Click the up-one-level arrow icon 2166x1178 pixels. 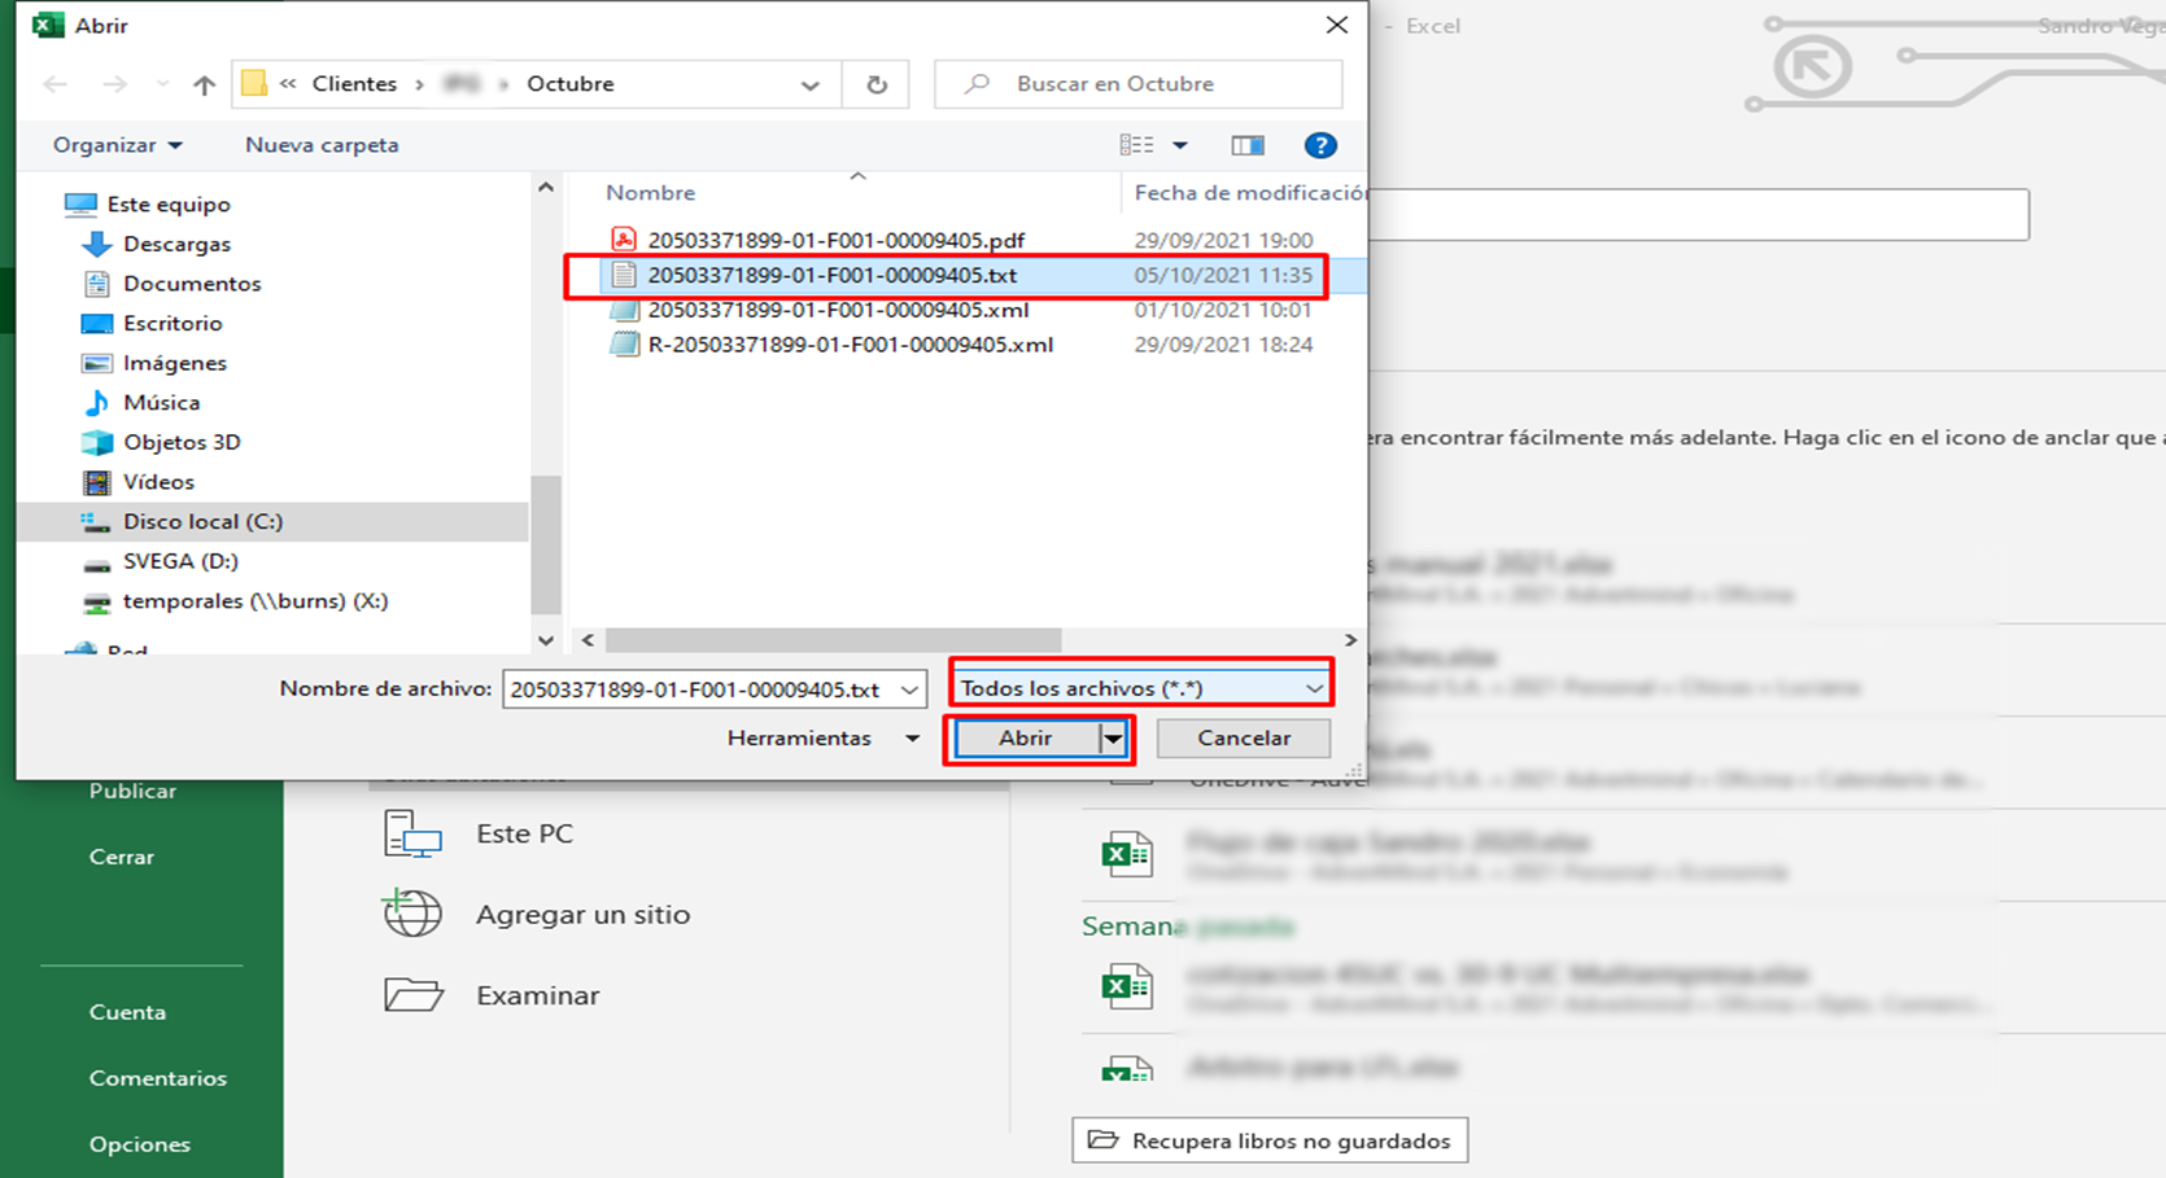204,85
